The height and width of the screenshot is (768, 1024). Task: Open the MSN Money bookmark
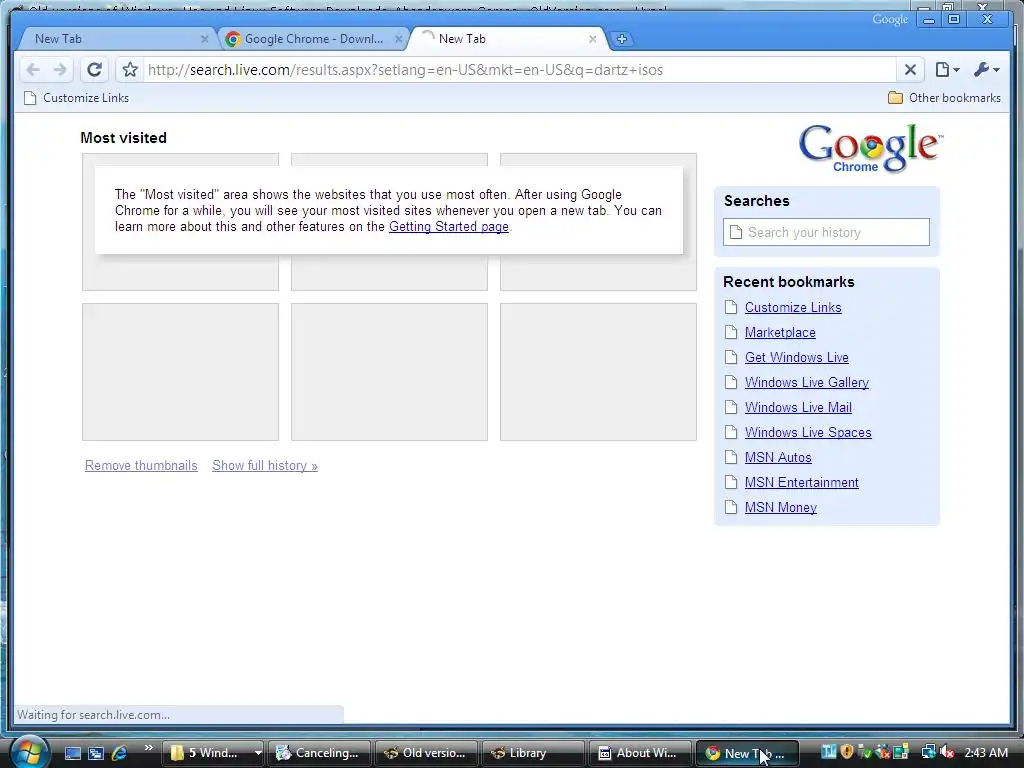tap(780, 507)
